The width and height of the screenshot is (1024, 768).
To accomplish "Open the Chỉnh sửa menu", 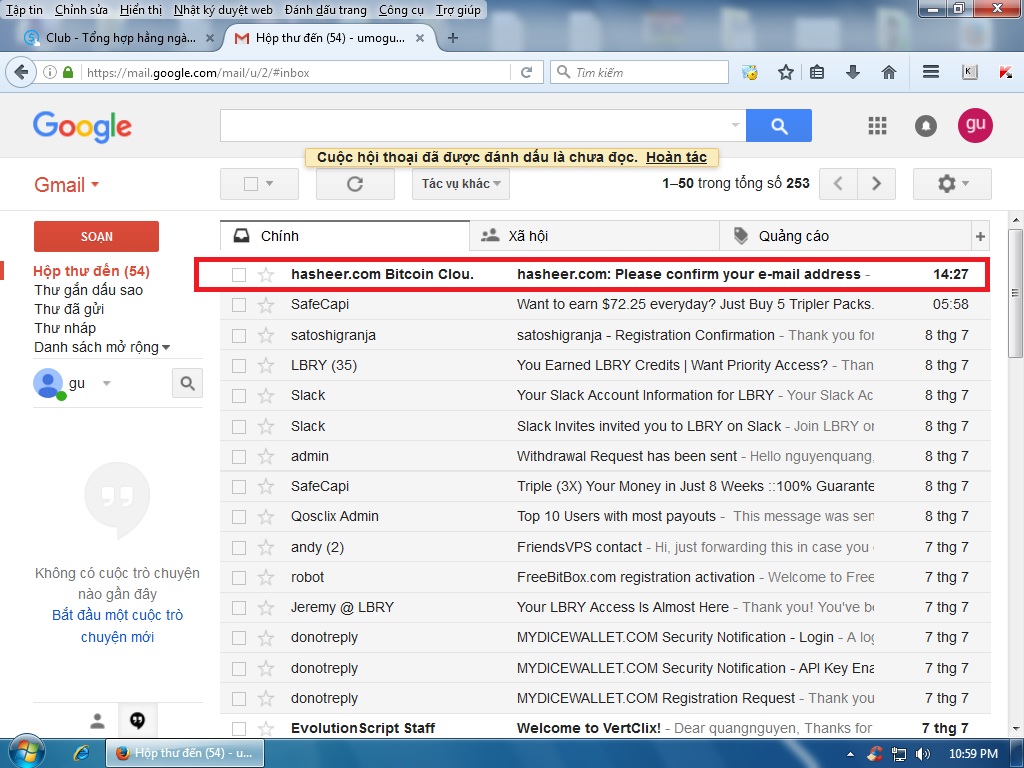I will 81,10.
